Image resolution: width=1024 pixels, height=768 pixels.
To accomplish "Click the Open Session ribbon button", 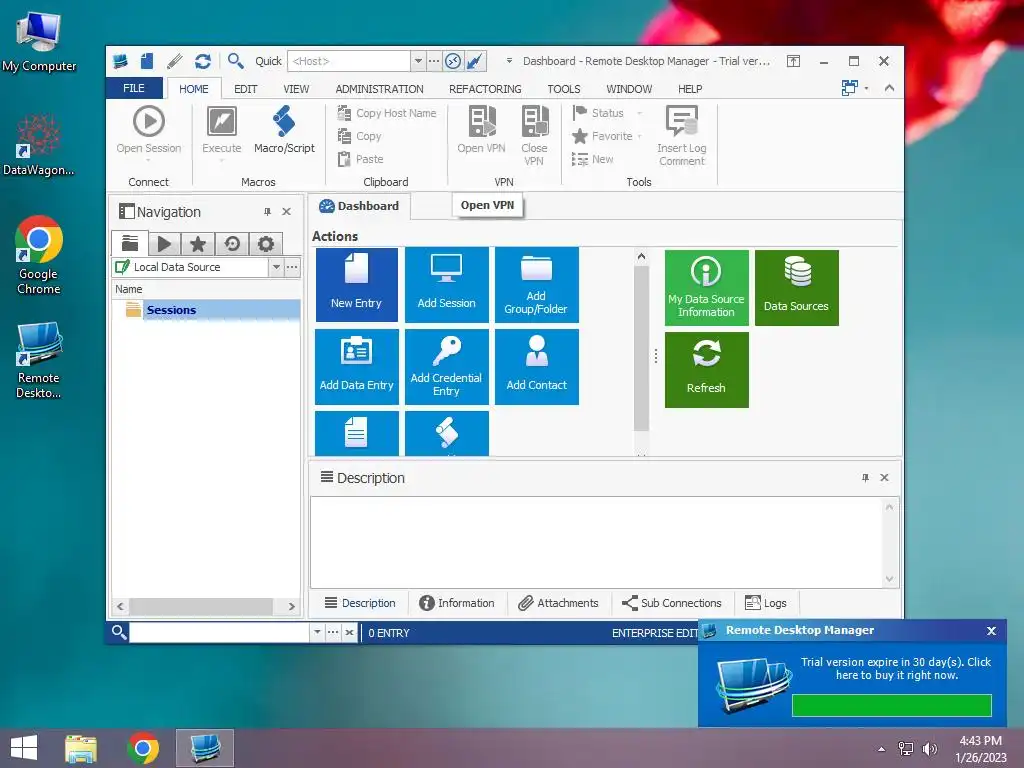I will tap(149, 133).
